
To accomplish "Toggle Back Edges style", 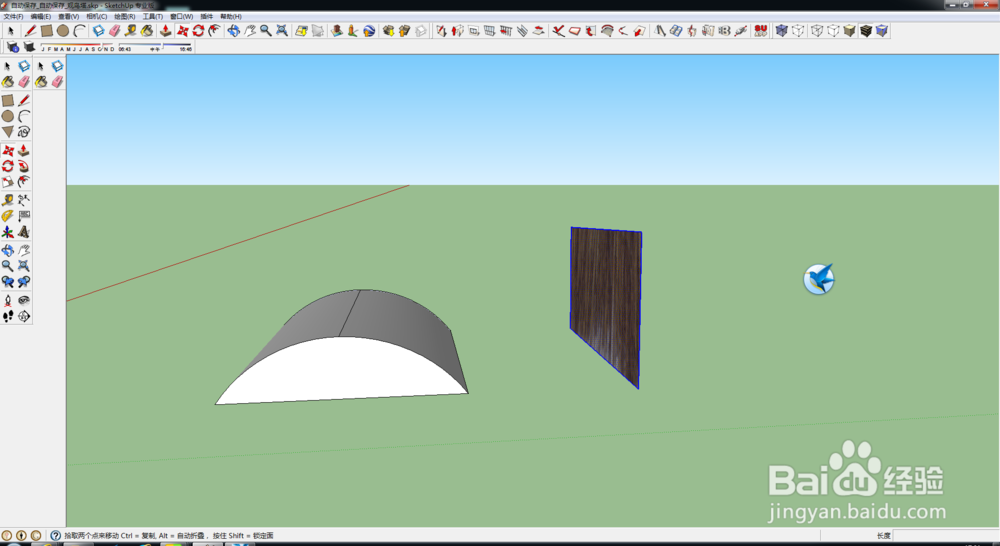I will pyautogui.click(x=798, y=31).
